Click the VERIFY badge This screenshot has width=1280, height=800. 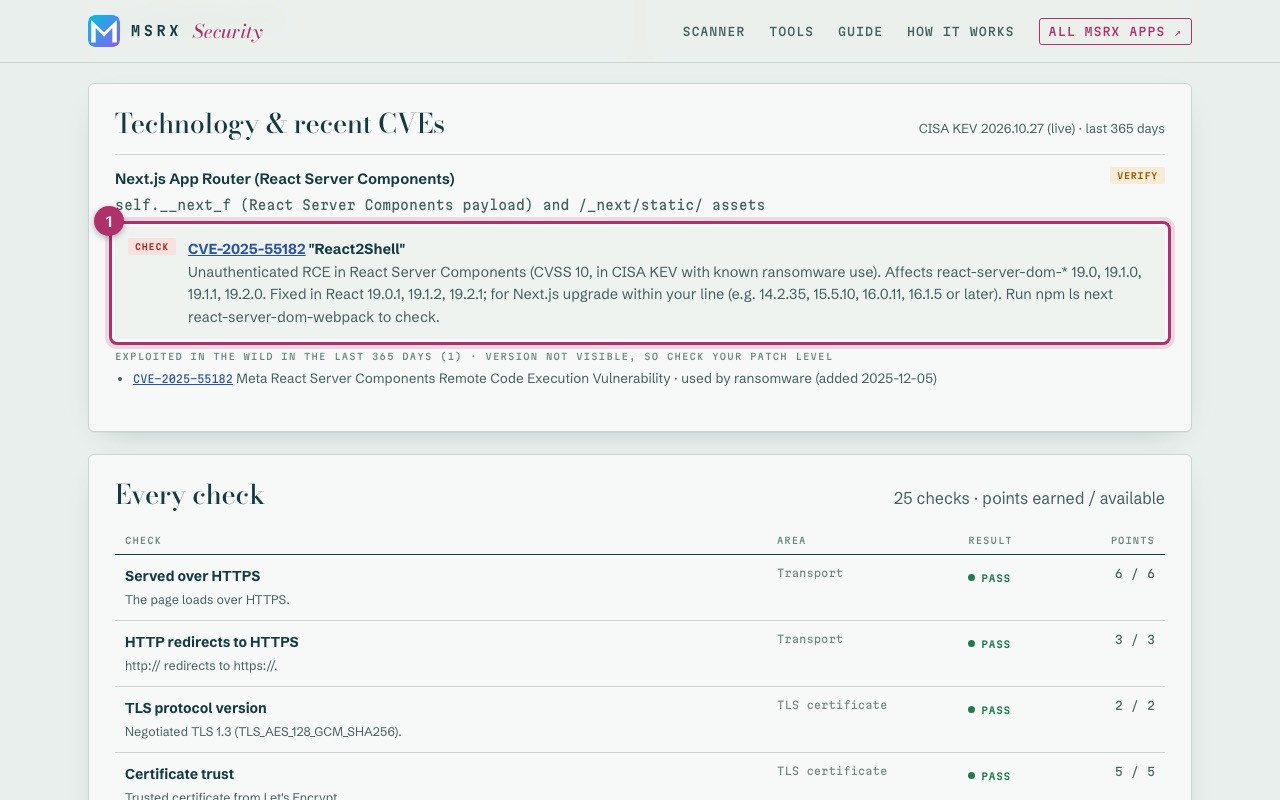pos(1137,176)
